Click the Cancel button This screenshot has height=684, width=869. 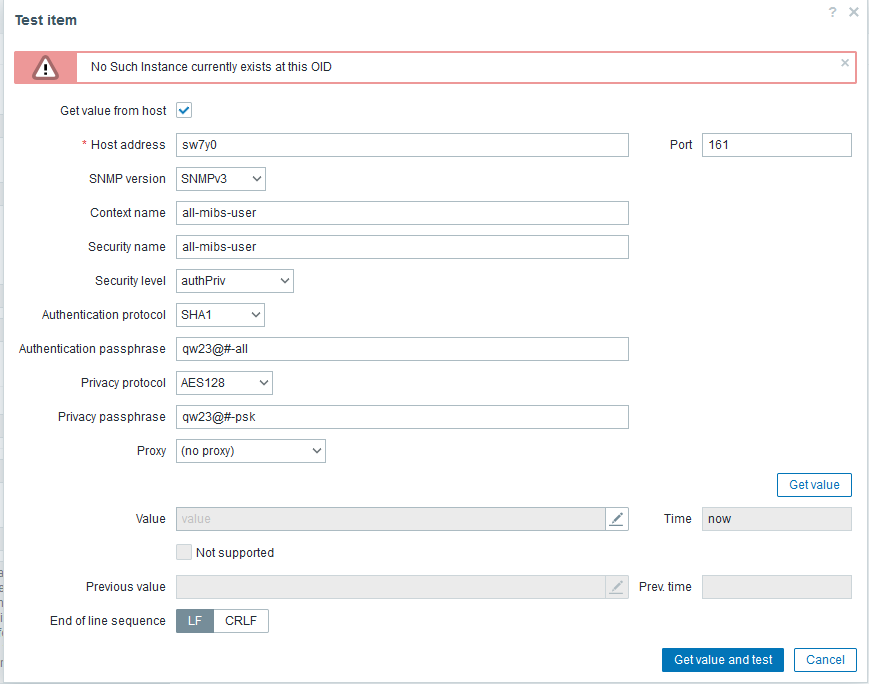point(825,660)
